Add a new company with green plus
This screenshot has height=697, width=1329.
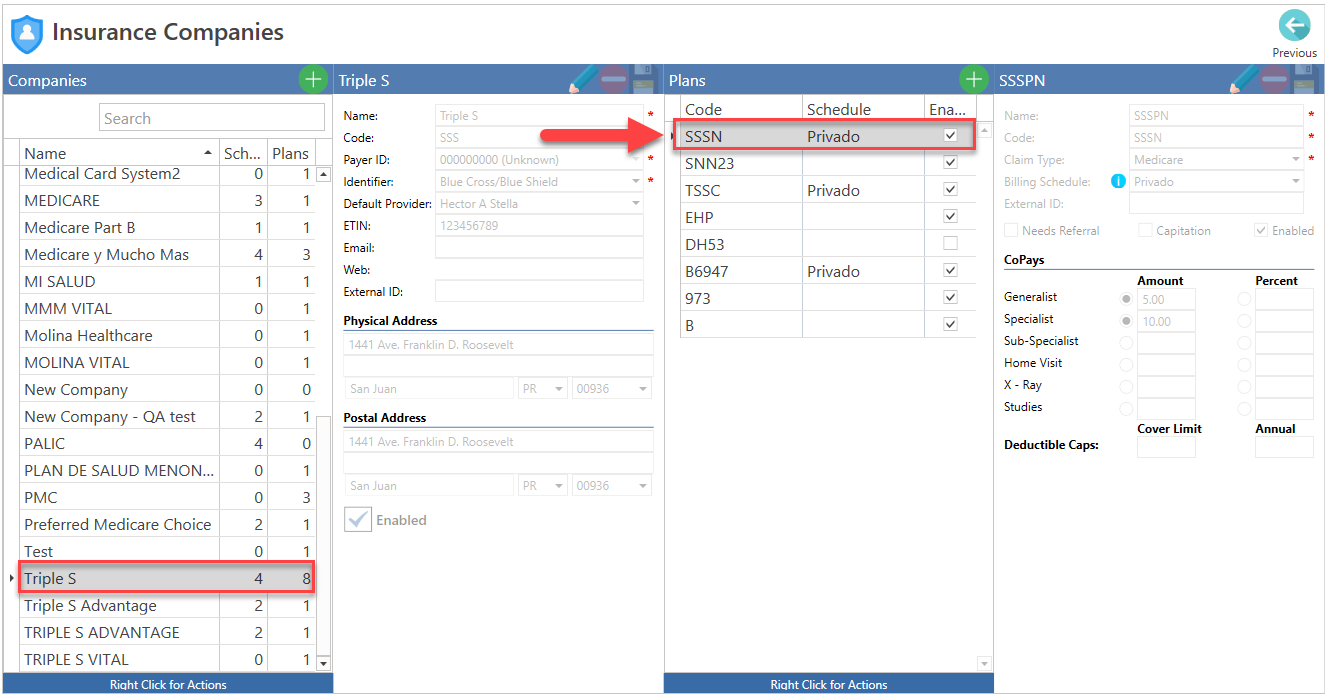pyautogui.click(x=313, y=80)
